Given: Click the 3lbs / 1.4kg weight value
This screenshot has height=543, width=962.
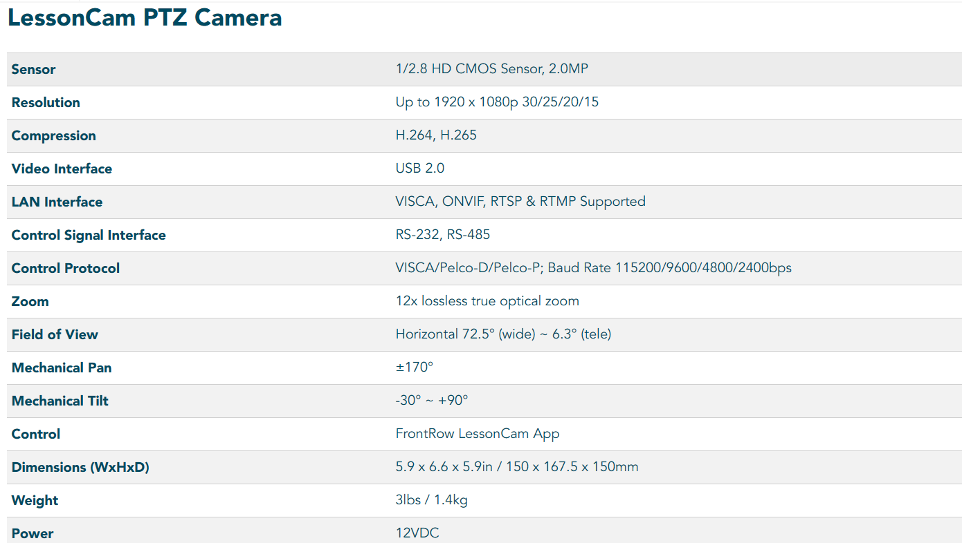Looking at the screenshot, I should (x=431, y=500).
